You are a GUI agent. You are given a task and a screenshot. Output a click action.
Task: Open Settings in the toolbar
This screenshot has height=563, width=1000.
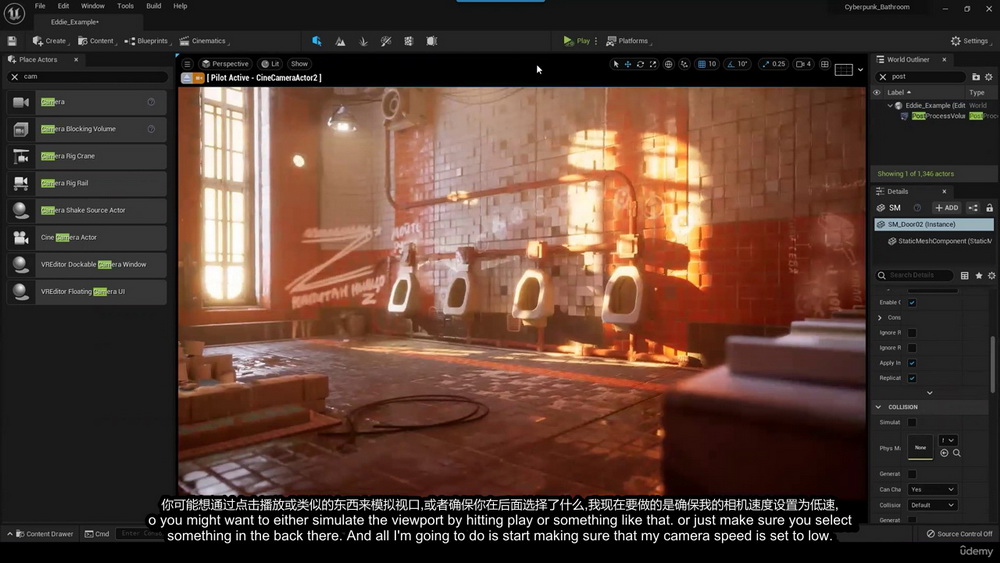point(970,41)
